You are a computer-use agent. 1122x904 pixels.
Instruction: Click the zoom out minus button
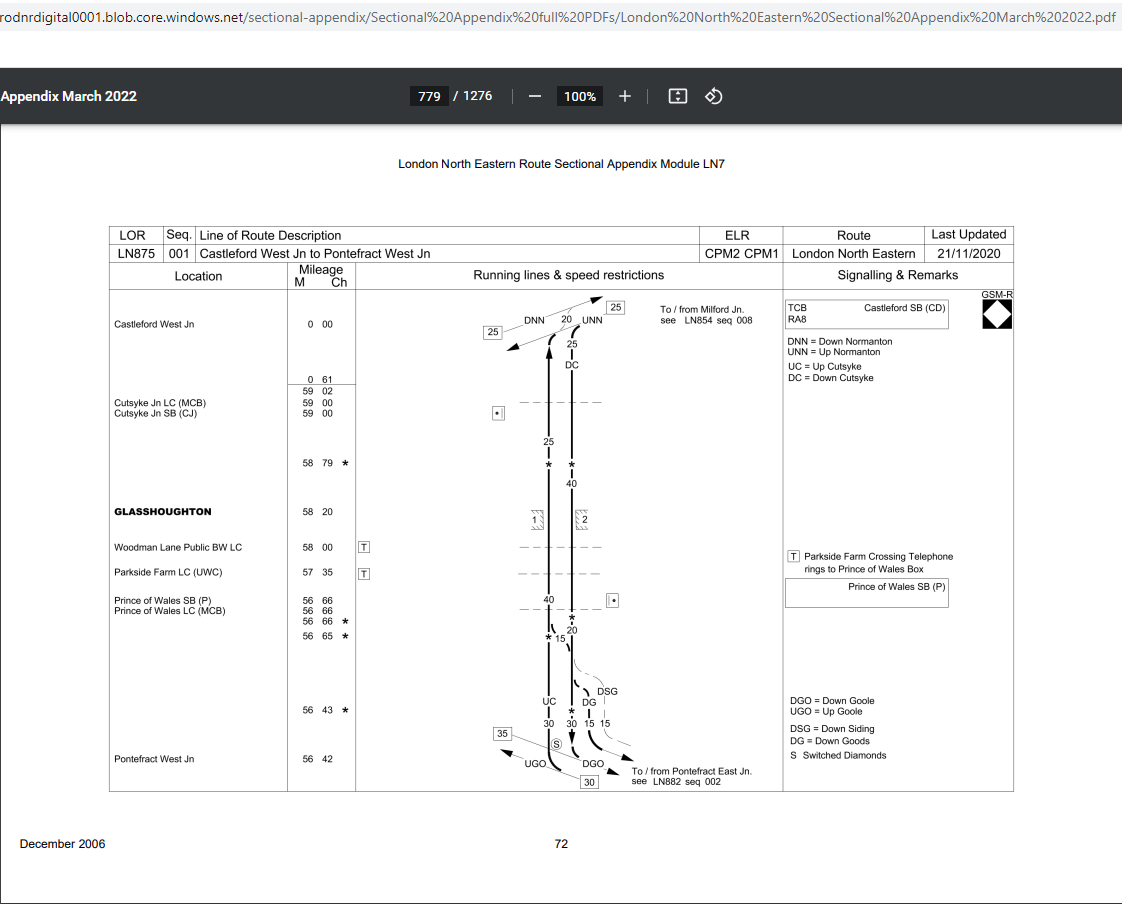tap(535, 96)
